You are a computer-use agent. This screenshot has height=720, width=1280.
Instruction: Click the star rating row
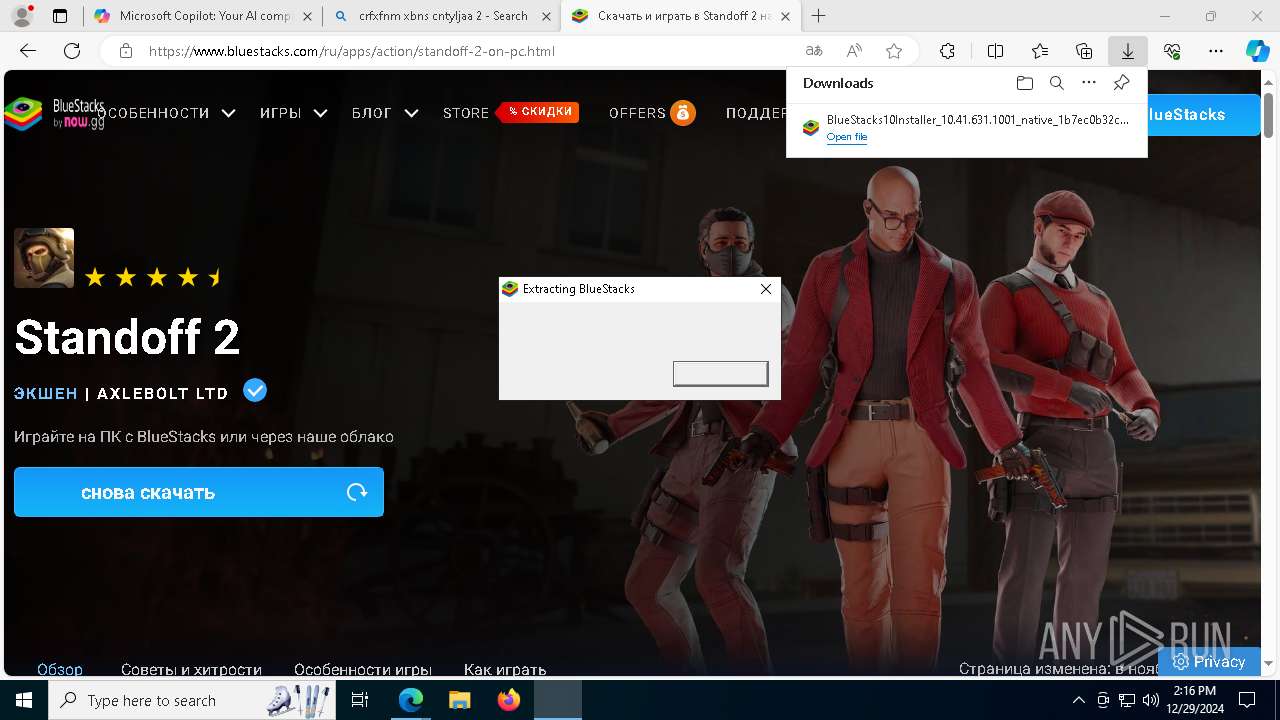pos(153,277)
